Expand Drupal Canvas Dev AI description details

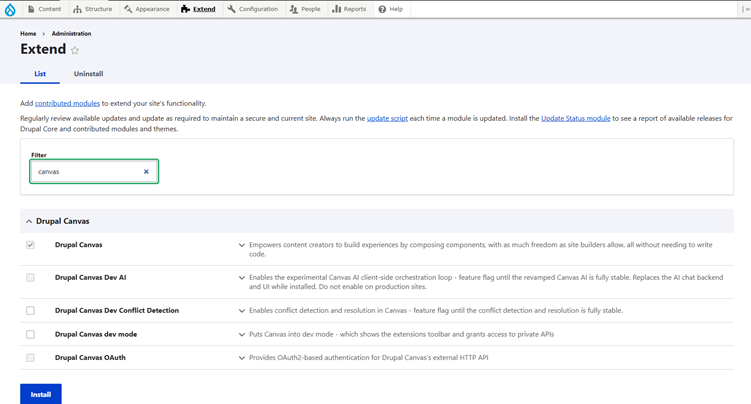[242, 278]
